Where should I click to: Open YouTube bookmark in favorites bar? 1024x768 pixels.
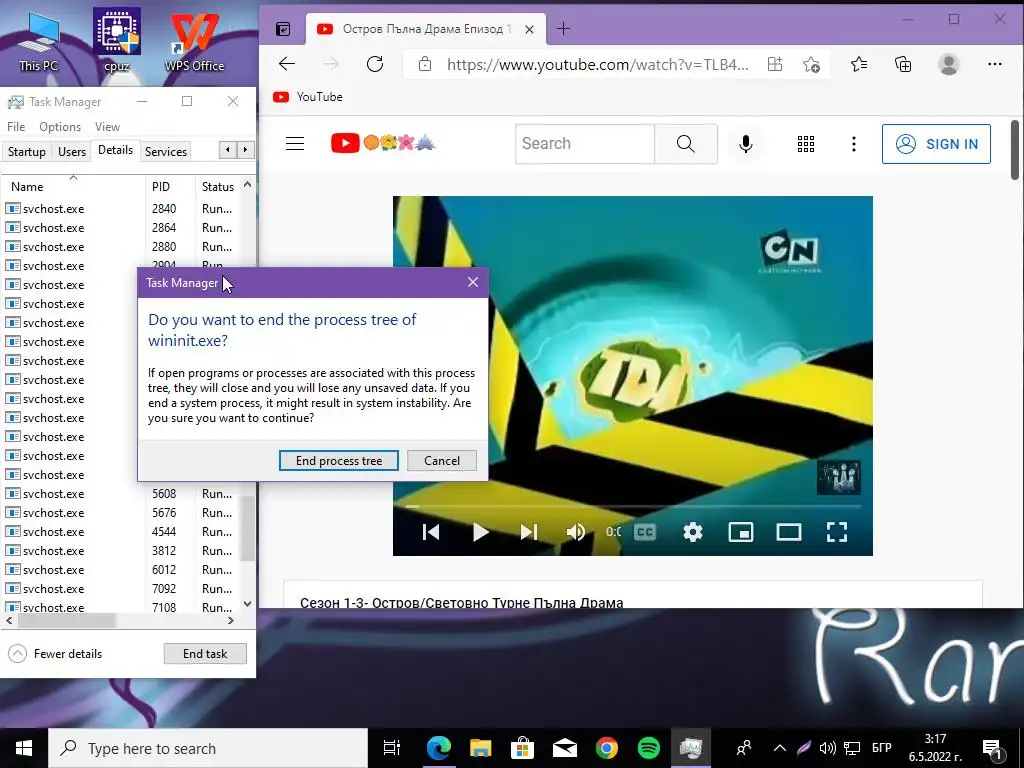[308, 97]
